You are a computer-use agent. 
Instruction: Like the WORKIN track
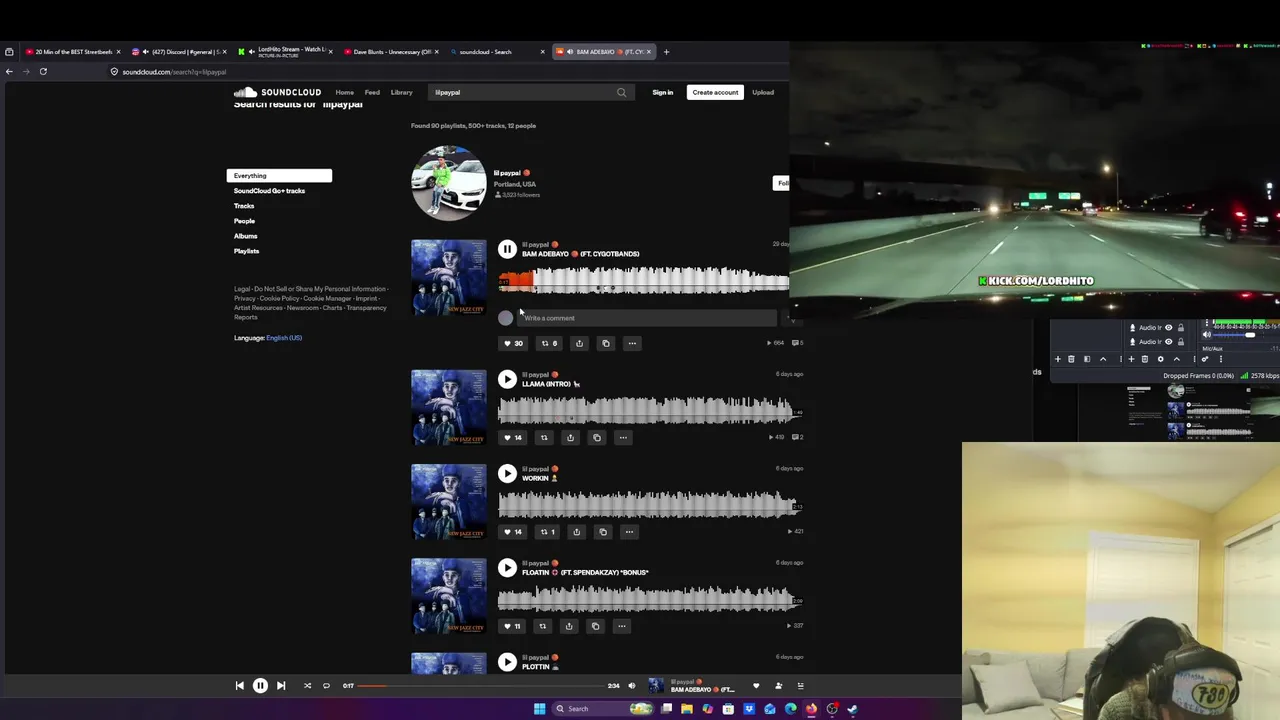pyautogui.click(x=512, y=532)
